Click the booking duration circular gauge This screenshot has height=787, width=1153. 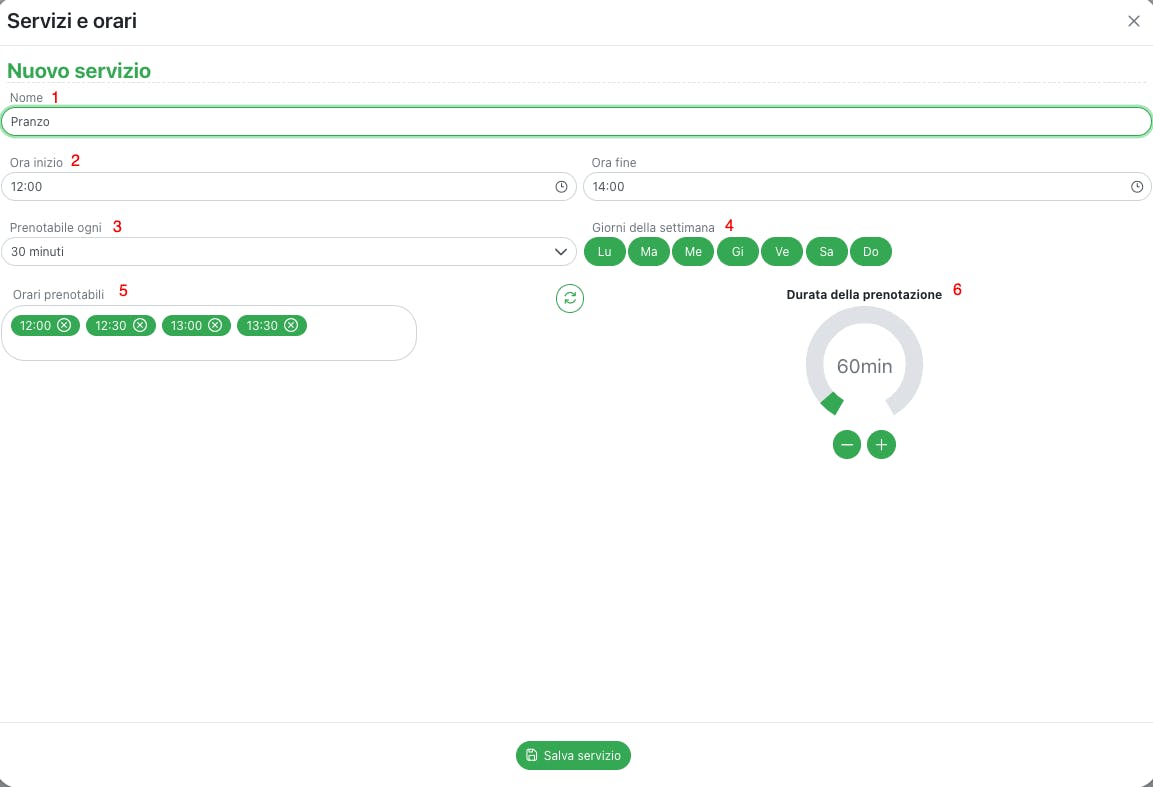tap(864, 365)
